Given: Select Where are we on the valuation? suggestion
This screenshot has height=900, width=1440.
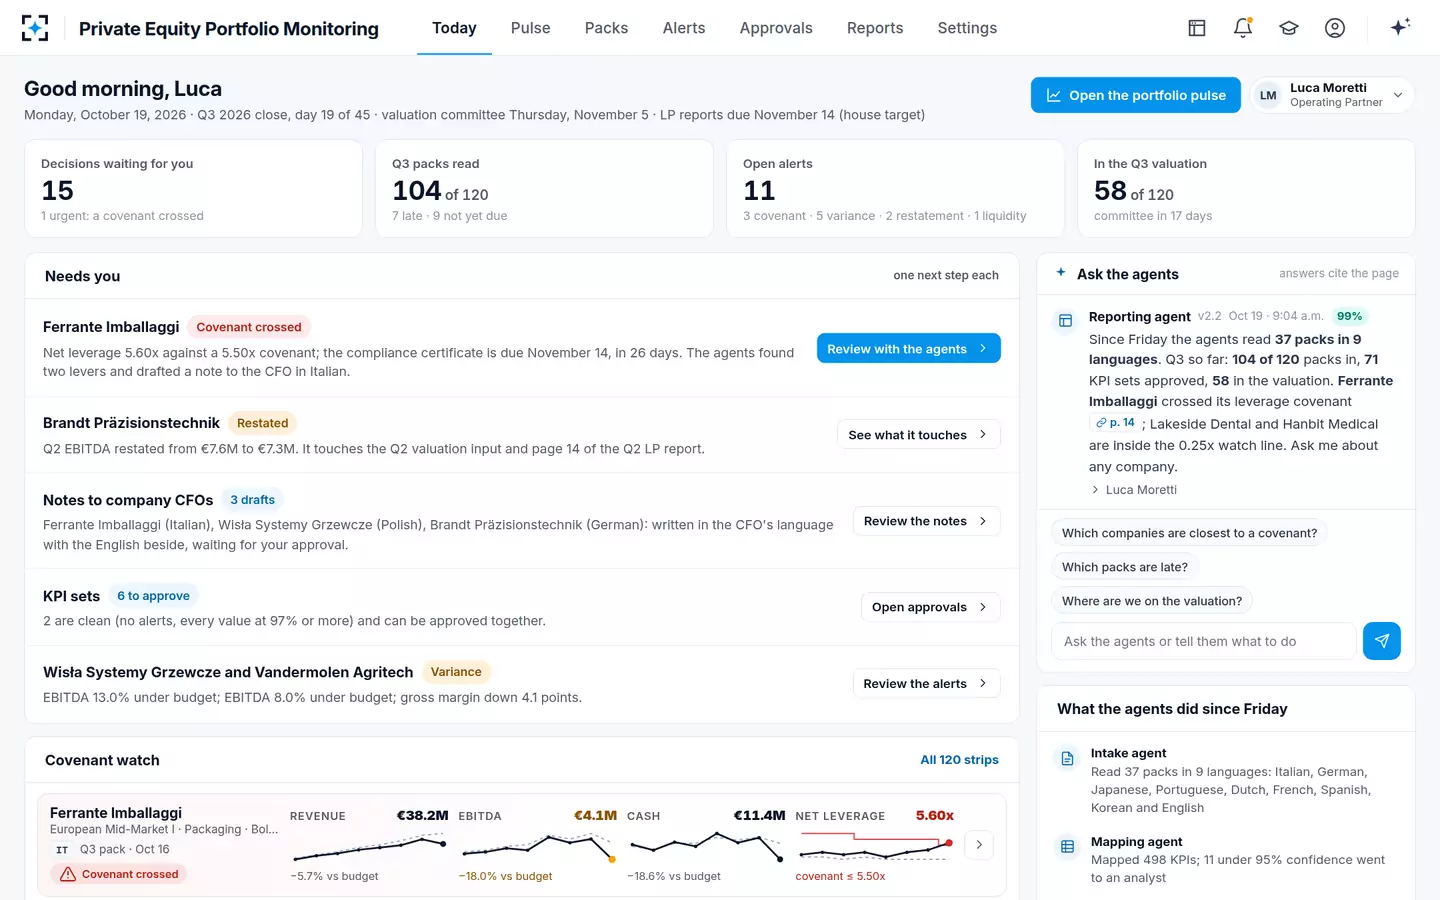Looking at the screenshot, I should 1152,601.
